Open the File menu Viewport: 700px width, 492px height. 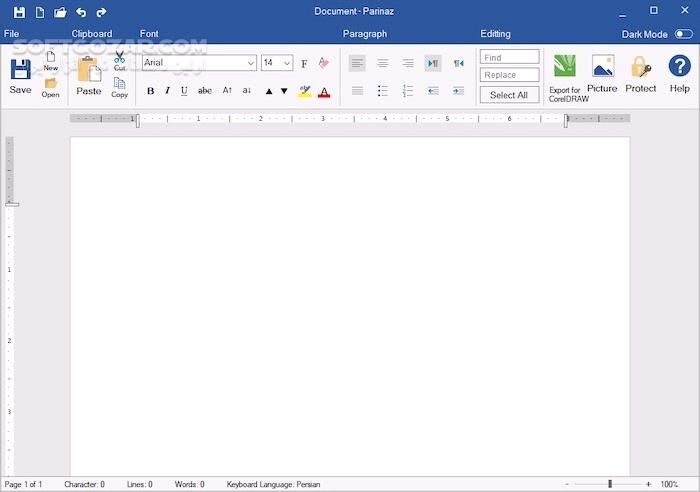12,34
